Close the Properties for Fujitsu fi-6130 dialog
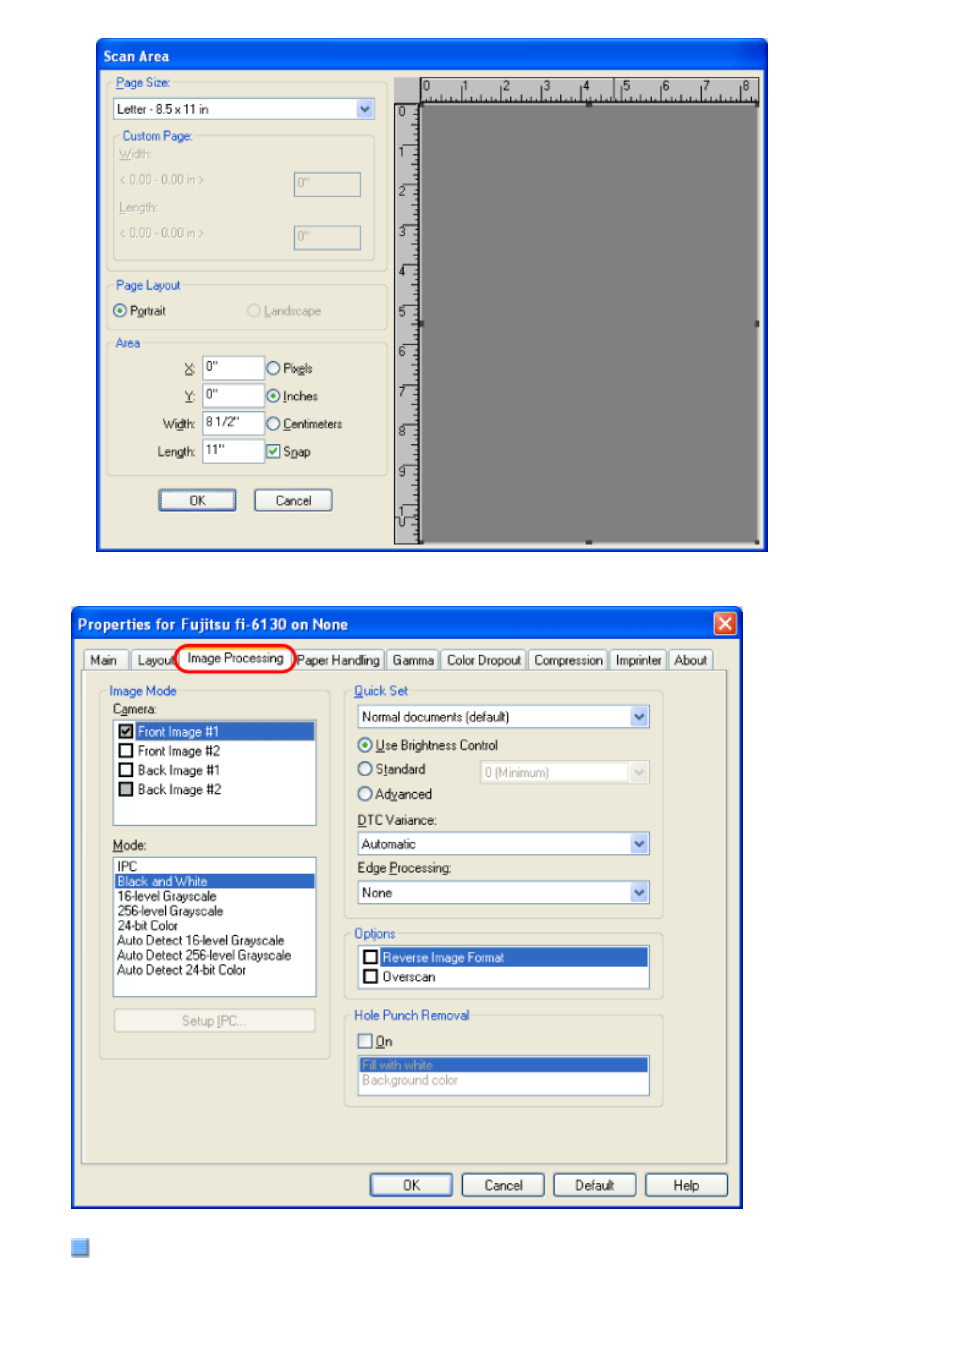Screen dimensions: 954x1350 click(x=724, y=624)
